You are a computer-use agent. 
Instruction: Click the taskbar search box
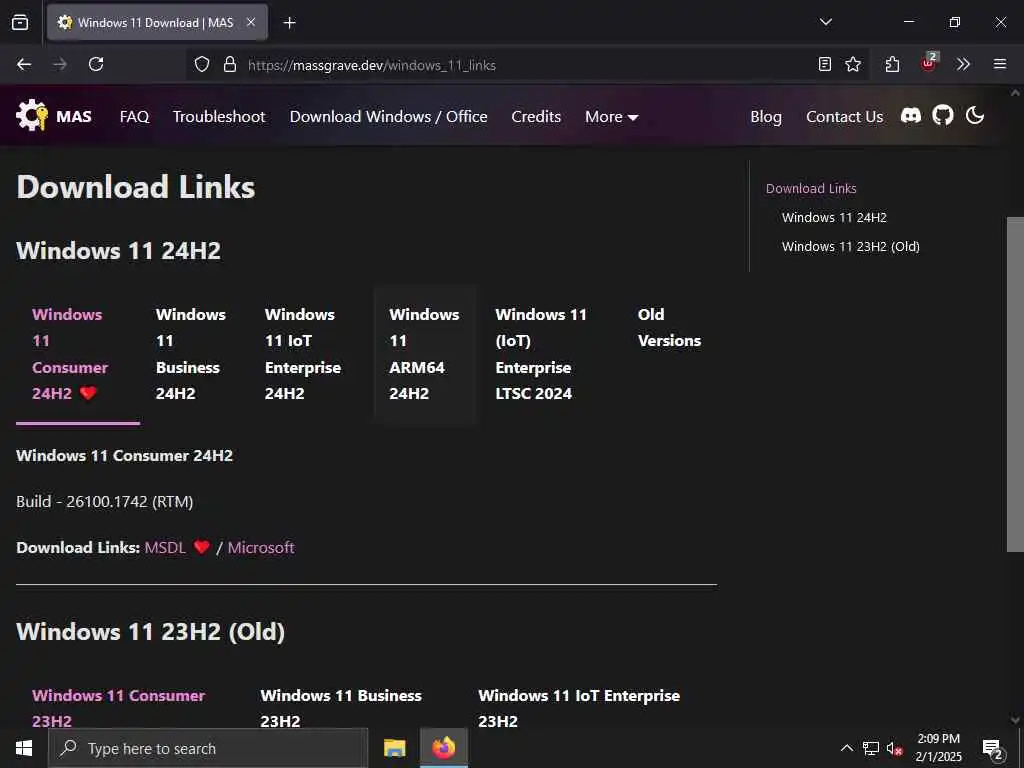(x=208, y=748)
